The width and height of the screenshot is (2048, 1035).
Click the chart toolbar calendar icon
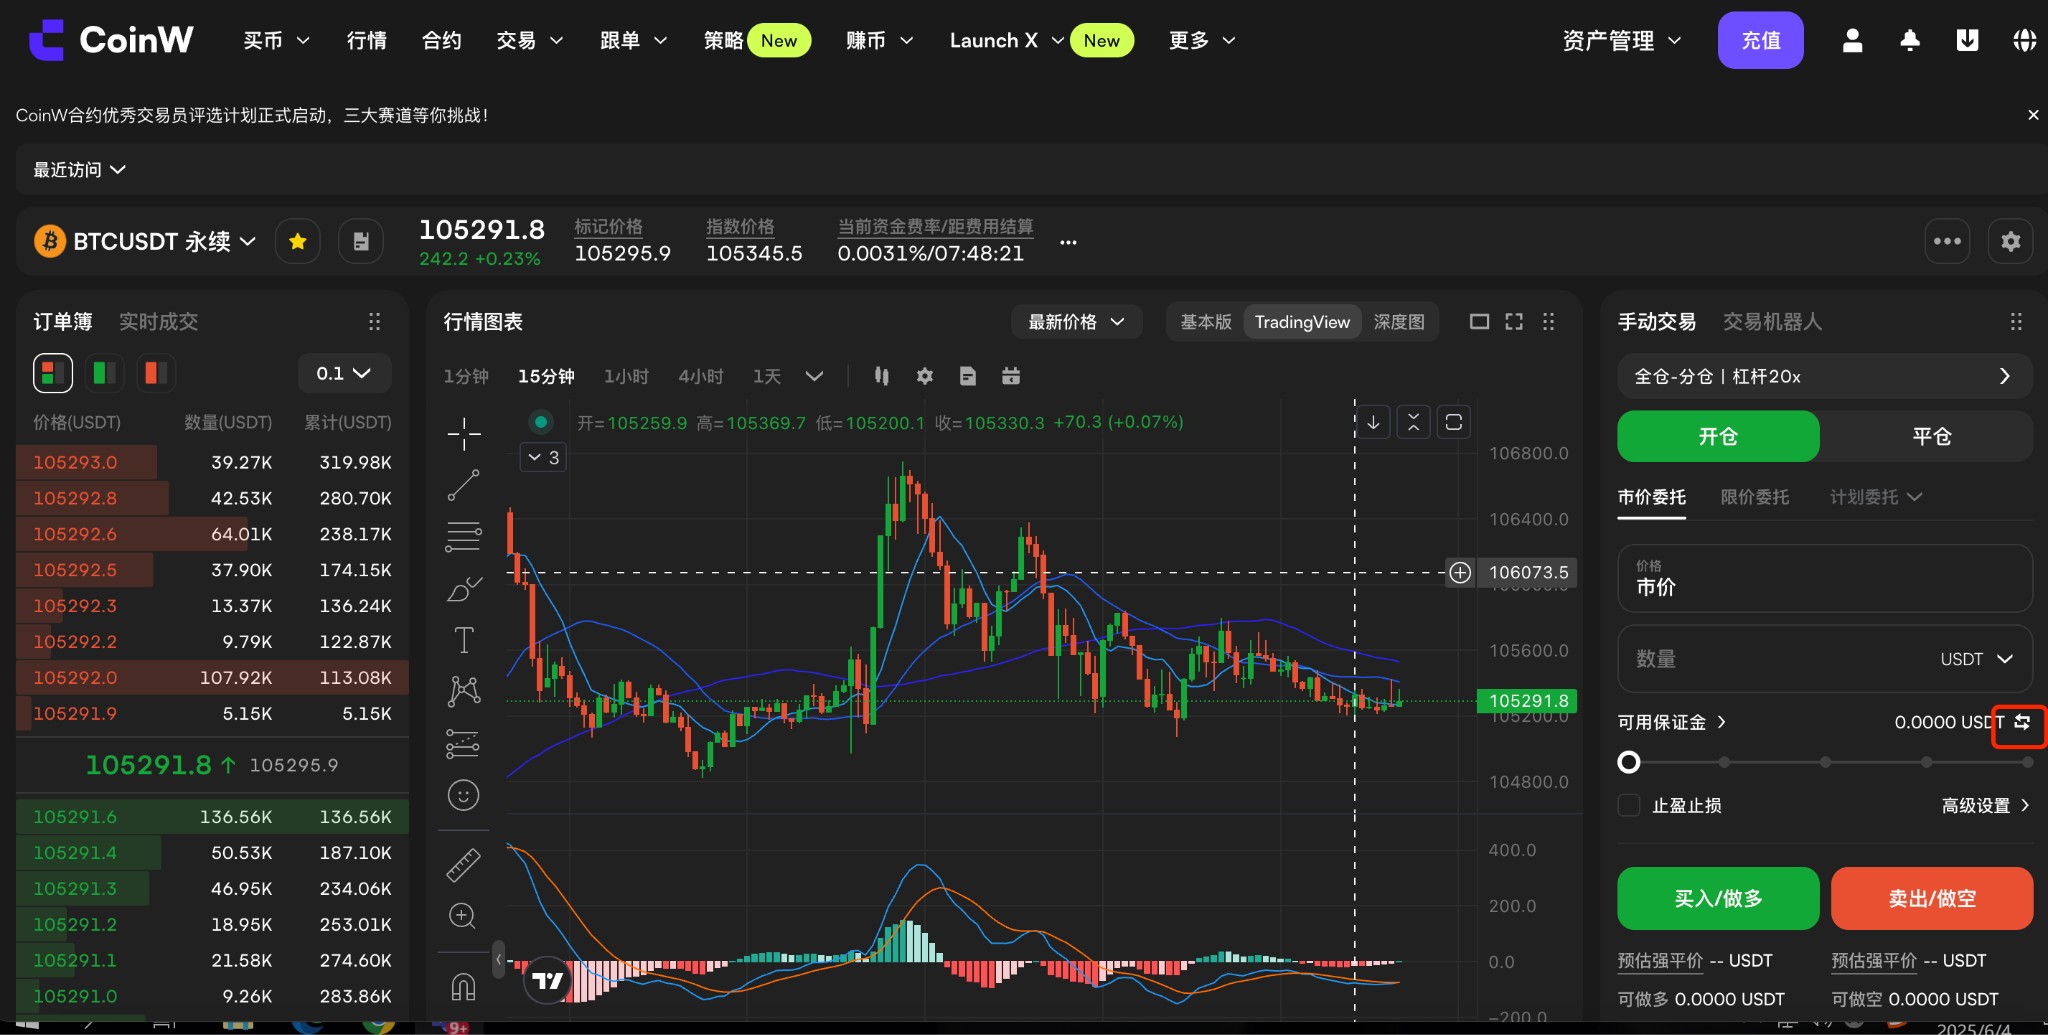click(1011, 376)
